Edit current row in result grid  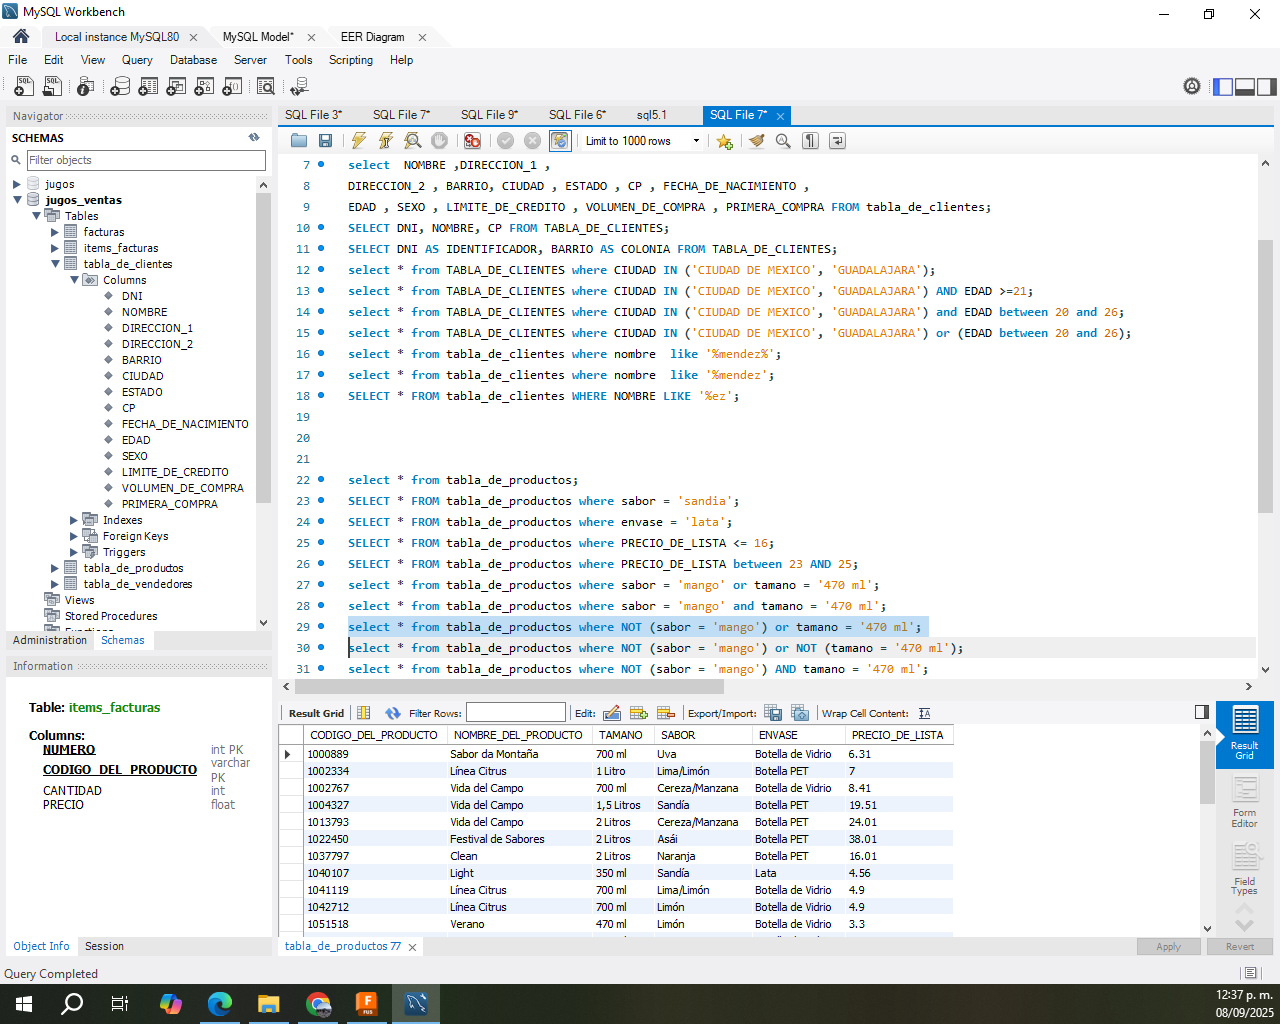612,713
